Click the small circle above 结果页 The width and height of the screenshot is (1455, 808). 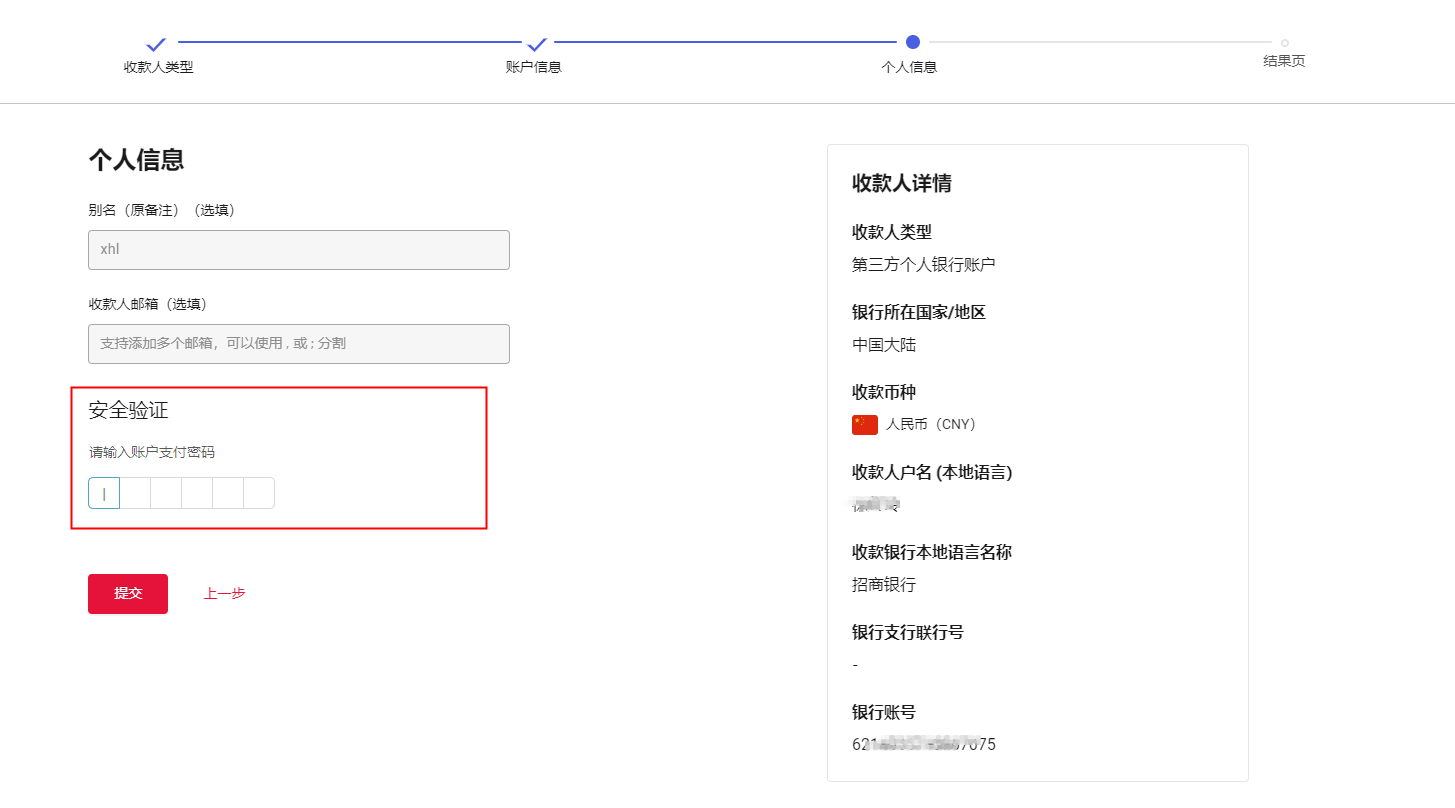coord(1284,43)
